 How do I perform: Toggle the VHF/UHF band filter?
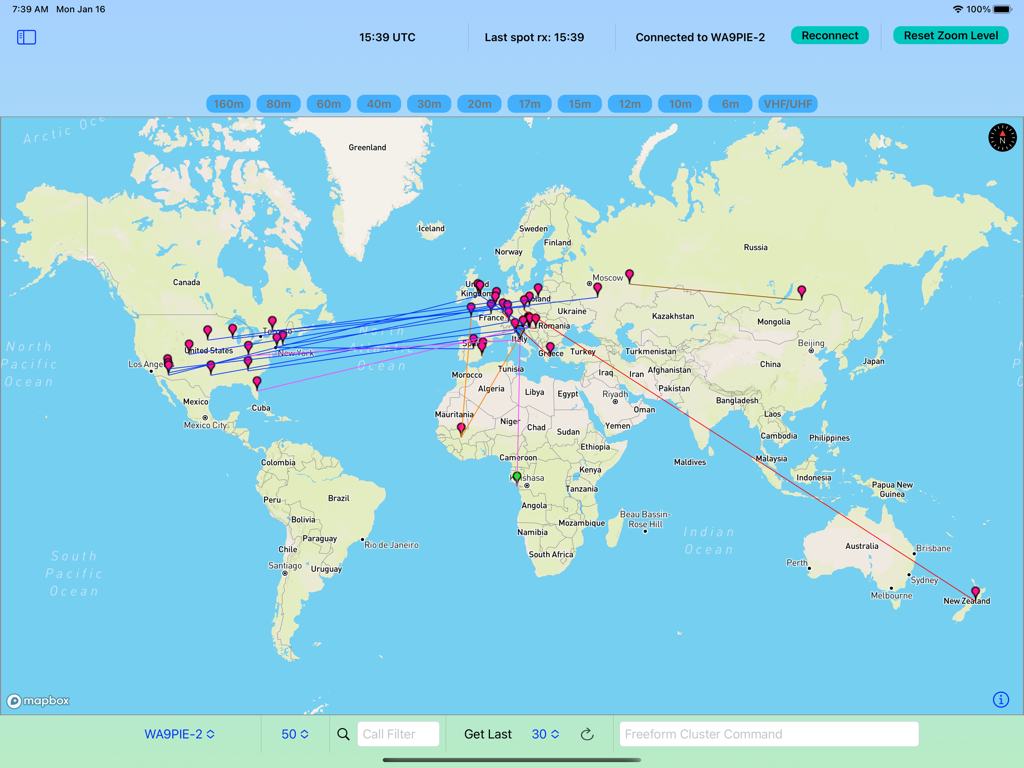pyautogui.click(x=788, y=103)
